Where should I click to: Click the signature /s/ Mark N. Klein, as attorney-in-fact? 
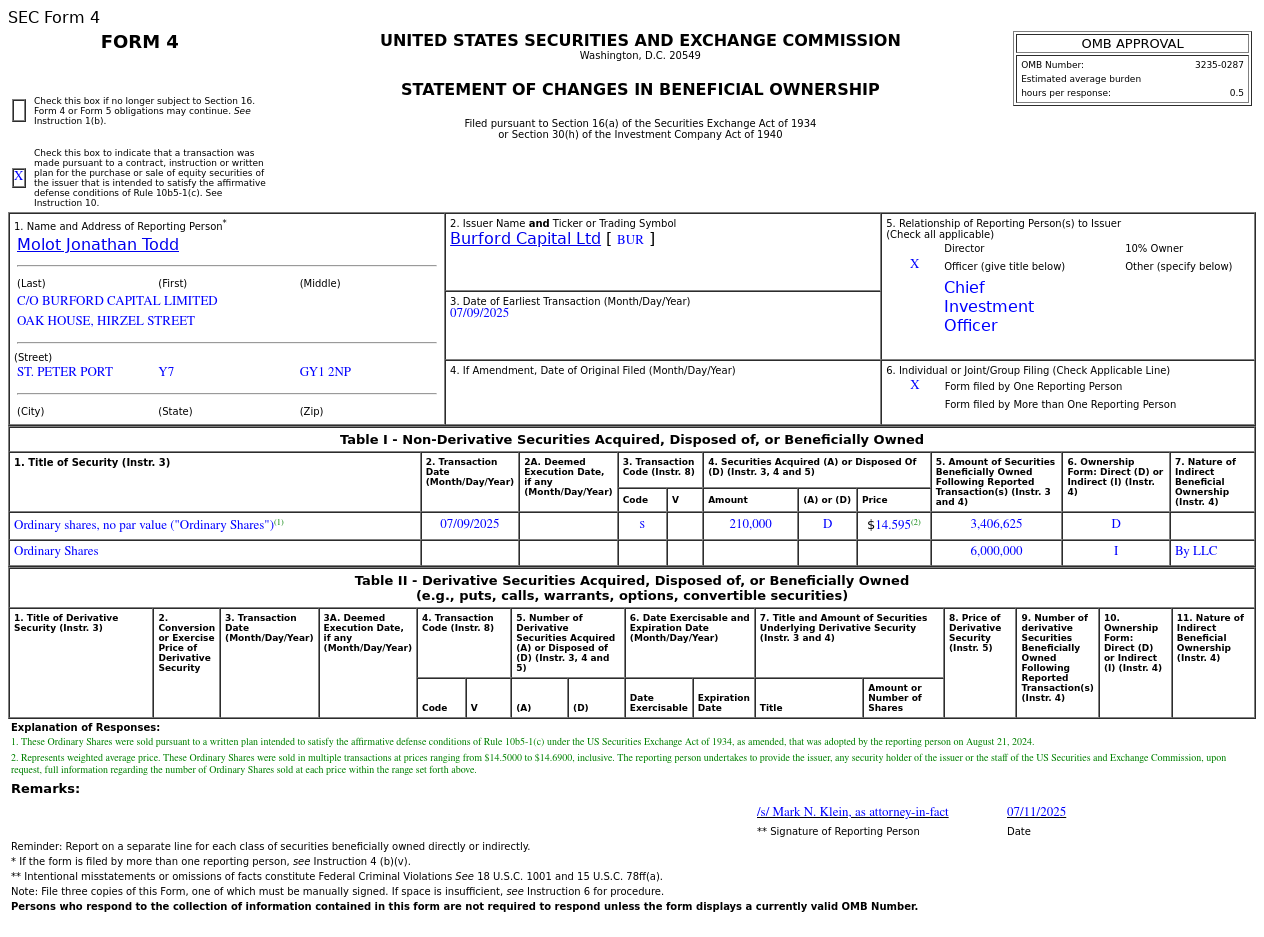click(x=853, y=813)
